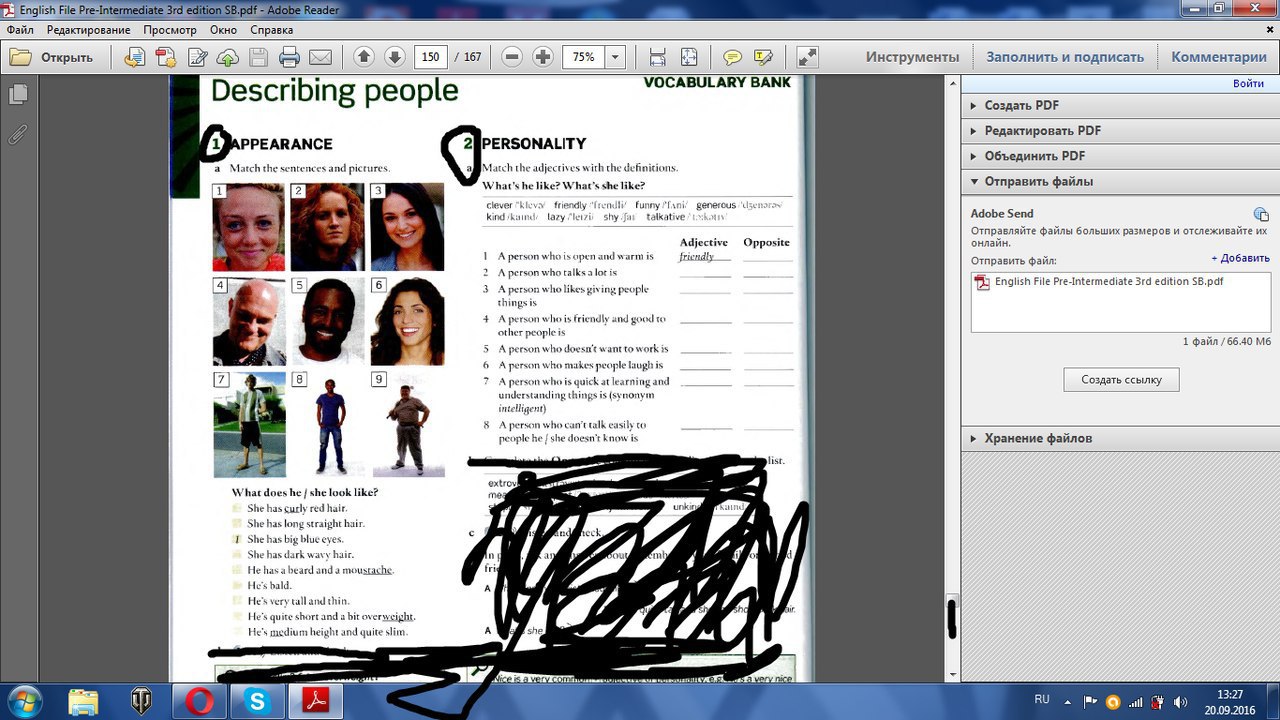This screenshot has height=720, width=1280.
Task: Open the page thumbnails panel icon
Action: (x=18, y=94)
